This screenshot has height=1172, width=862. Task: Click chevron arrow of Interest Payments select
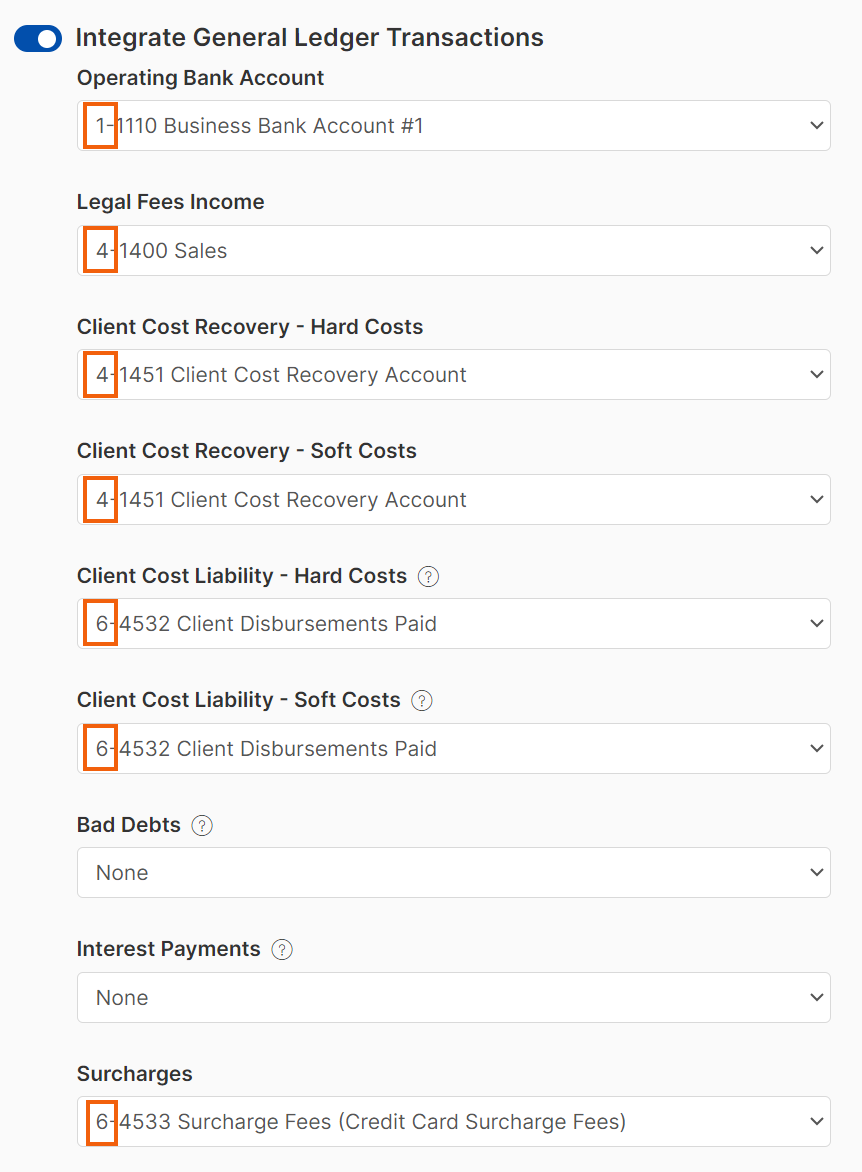[x=817, y=997]
